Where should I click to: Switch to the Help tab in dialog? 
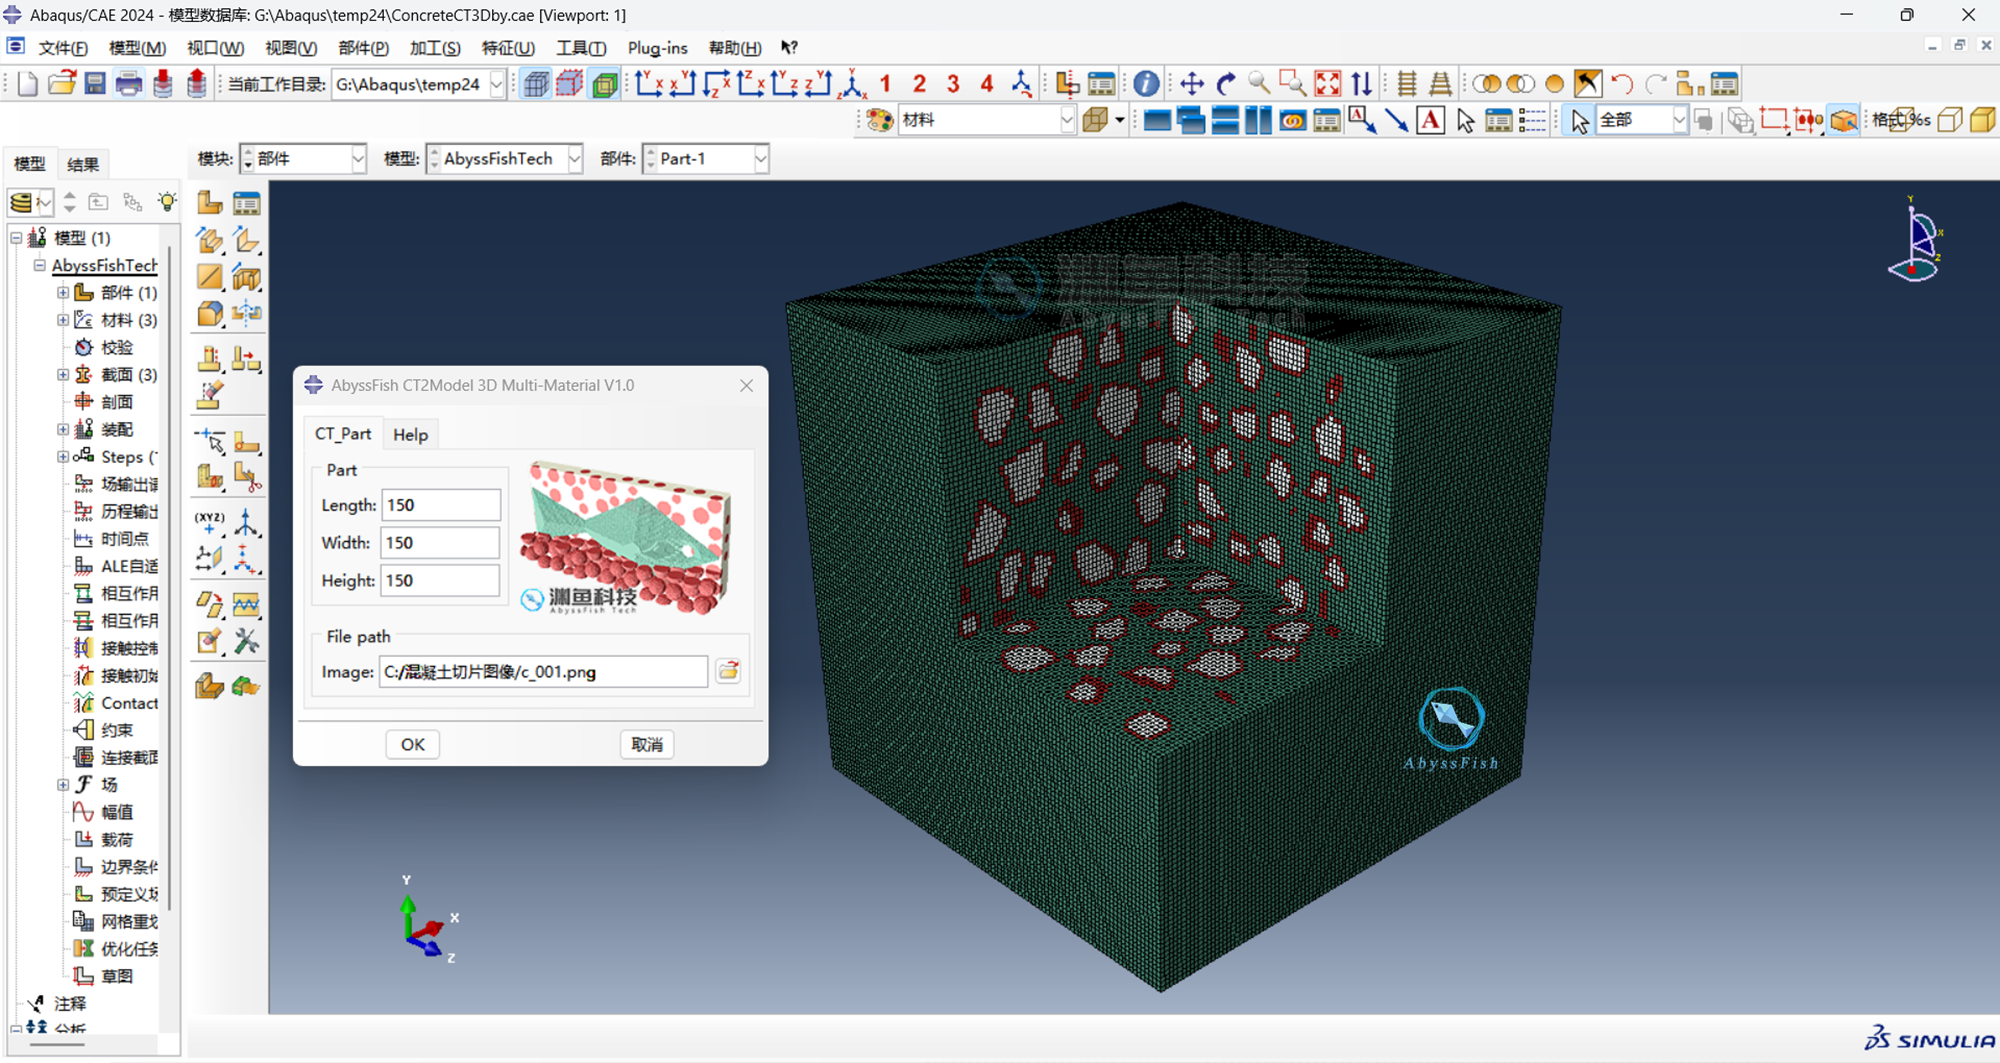click(x=410, y=434)
